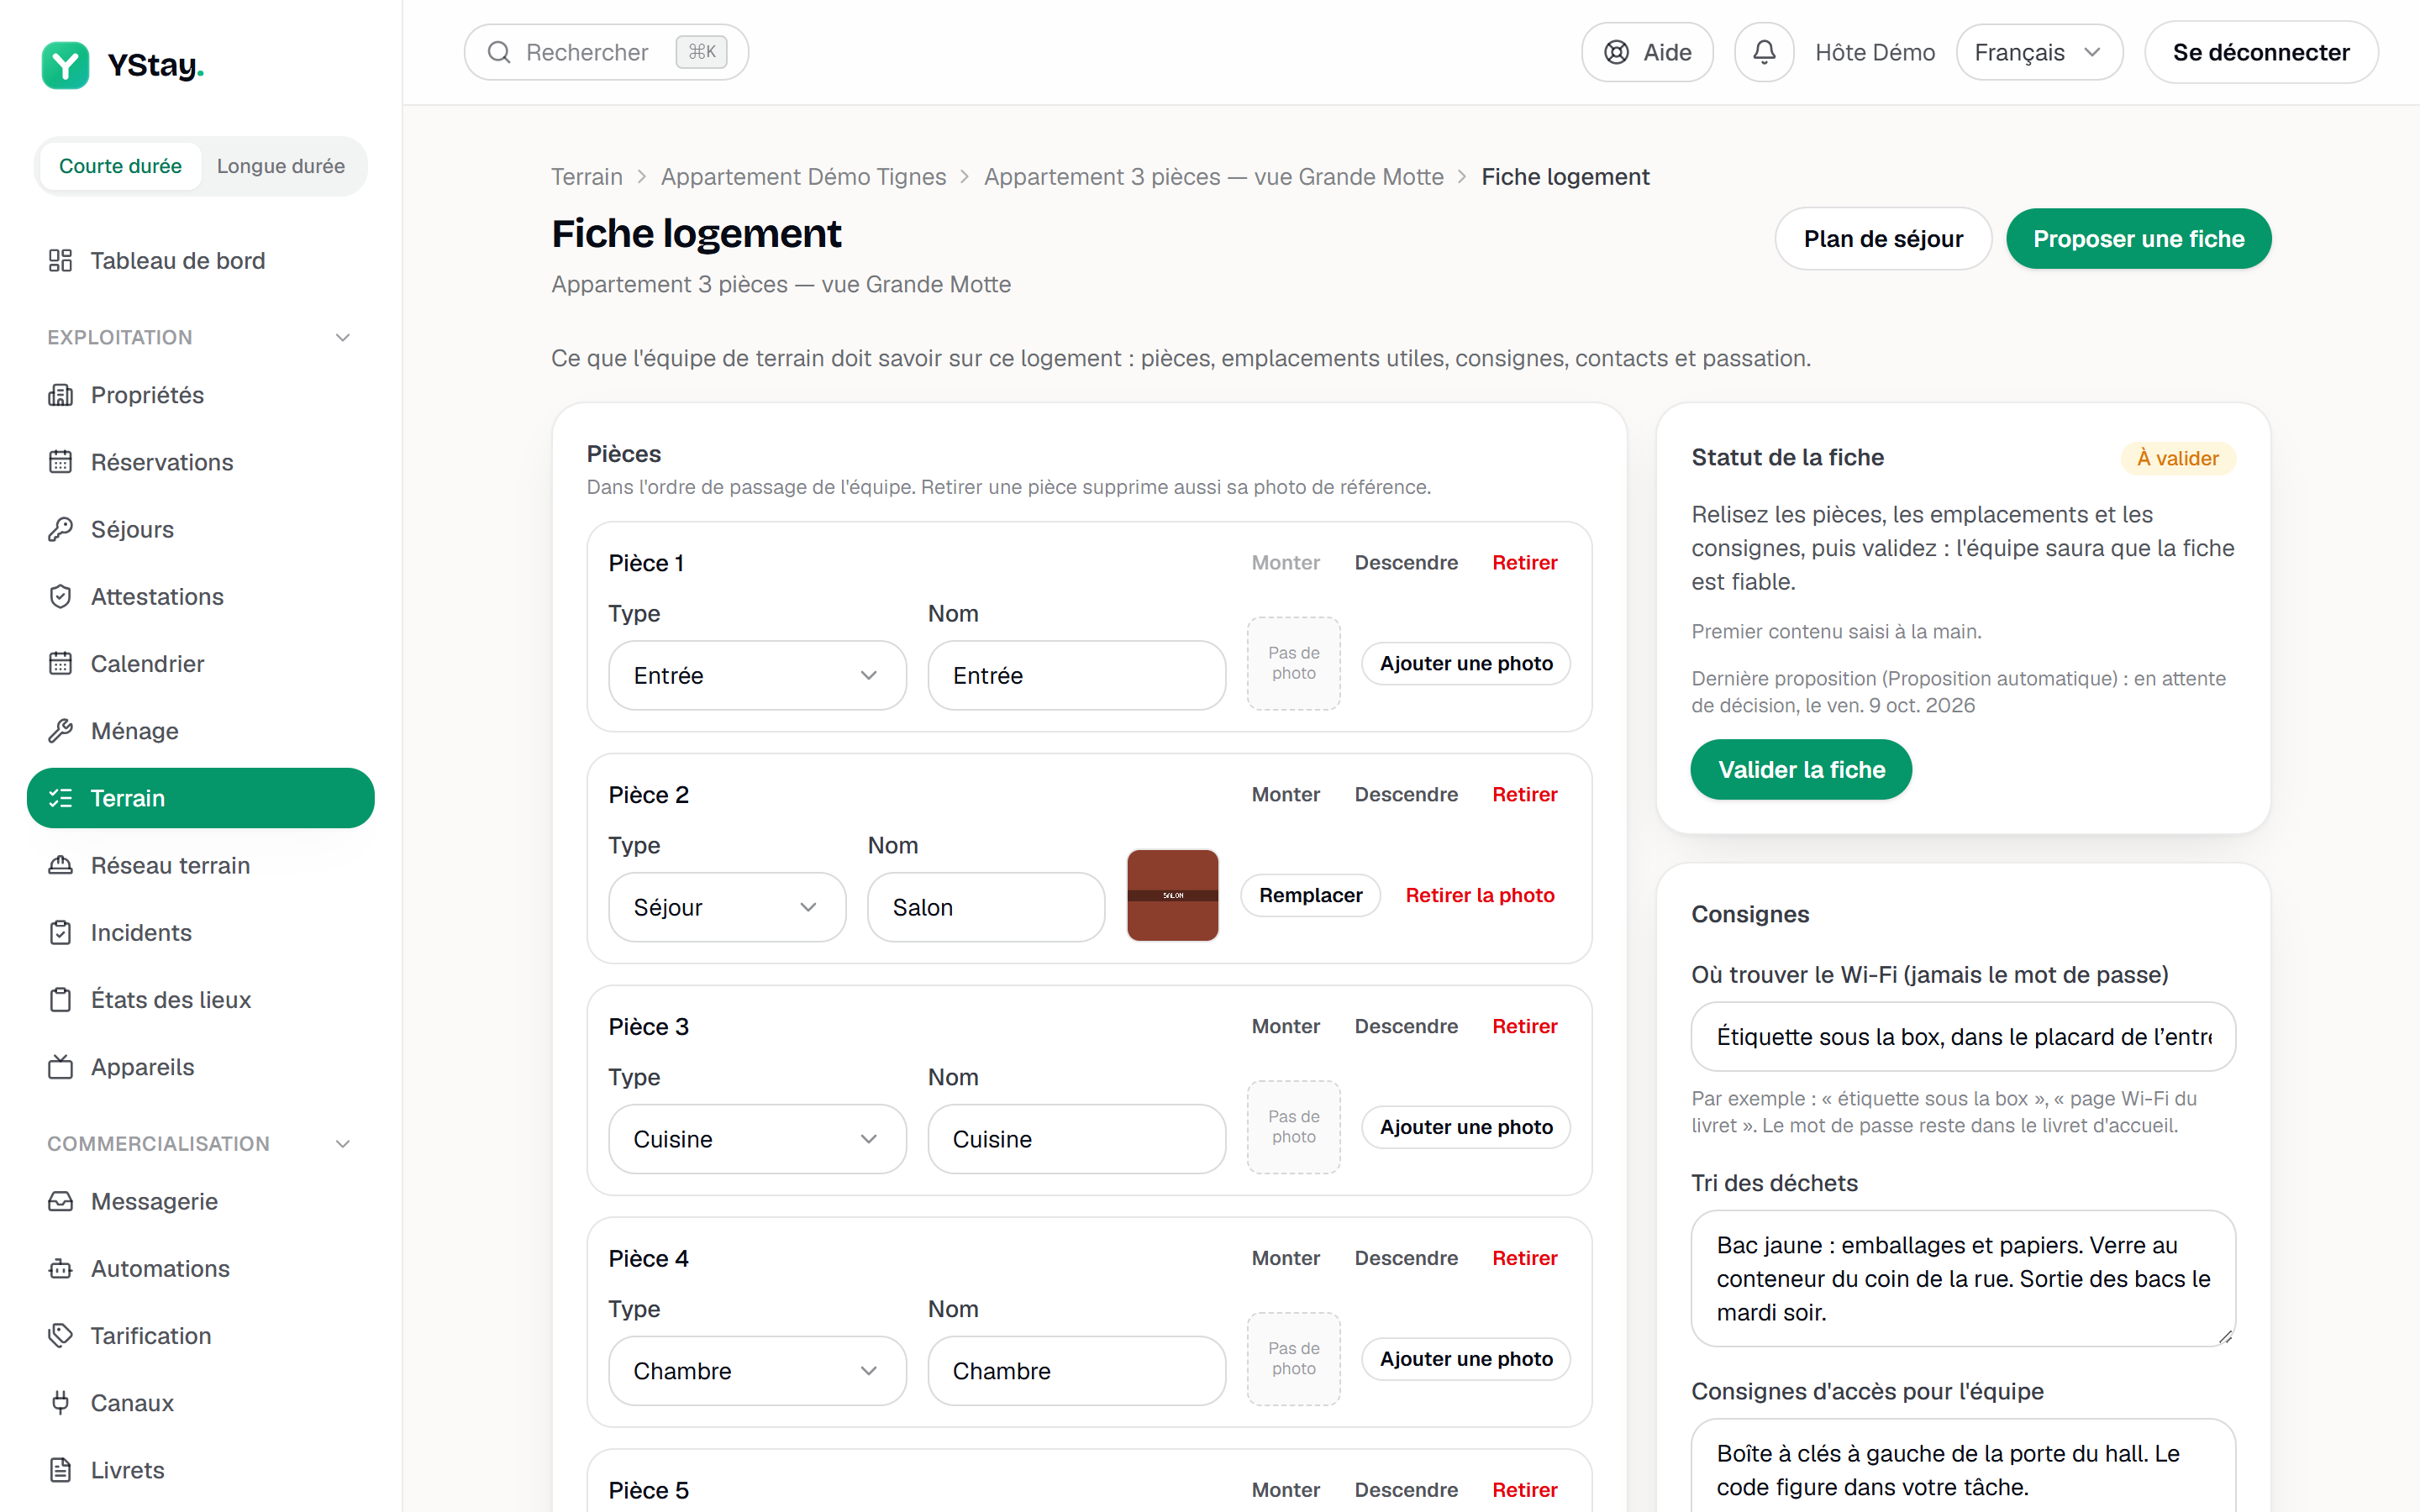This screenshot has height=1512, width=2420.
Task: Open Appareils section
Action: tap(200, 1067)
